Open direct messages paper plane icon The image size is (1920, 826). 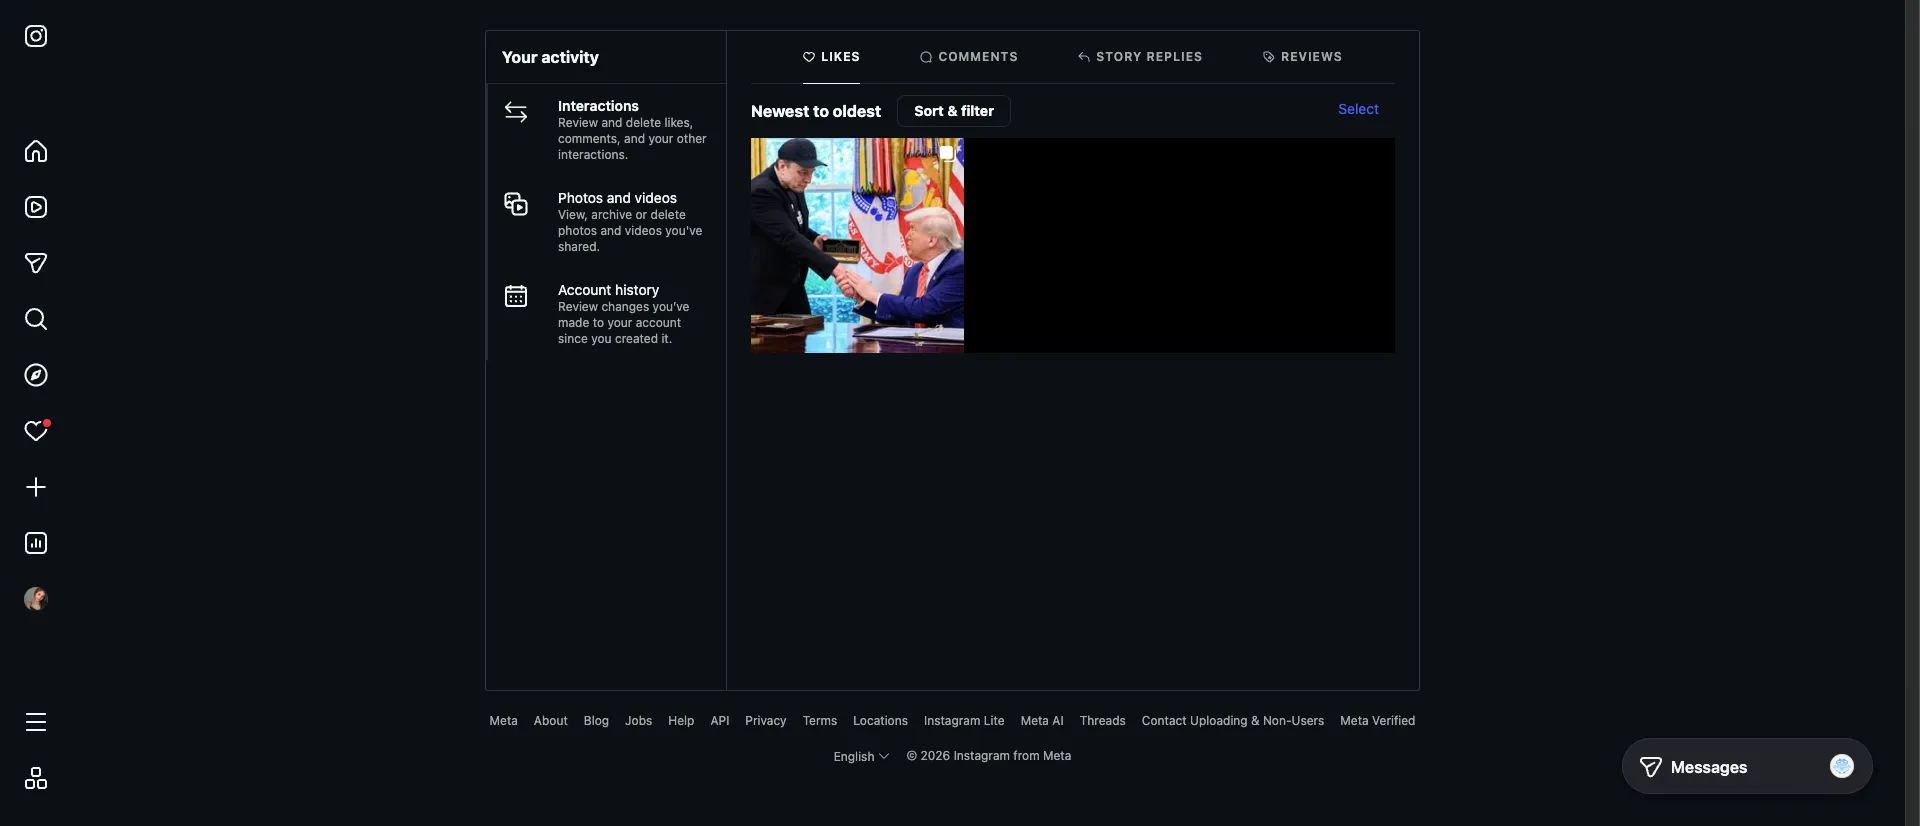coord(36,264)
